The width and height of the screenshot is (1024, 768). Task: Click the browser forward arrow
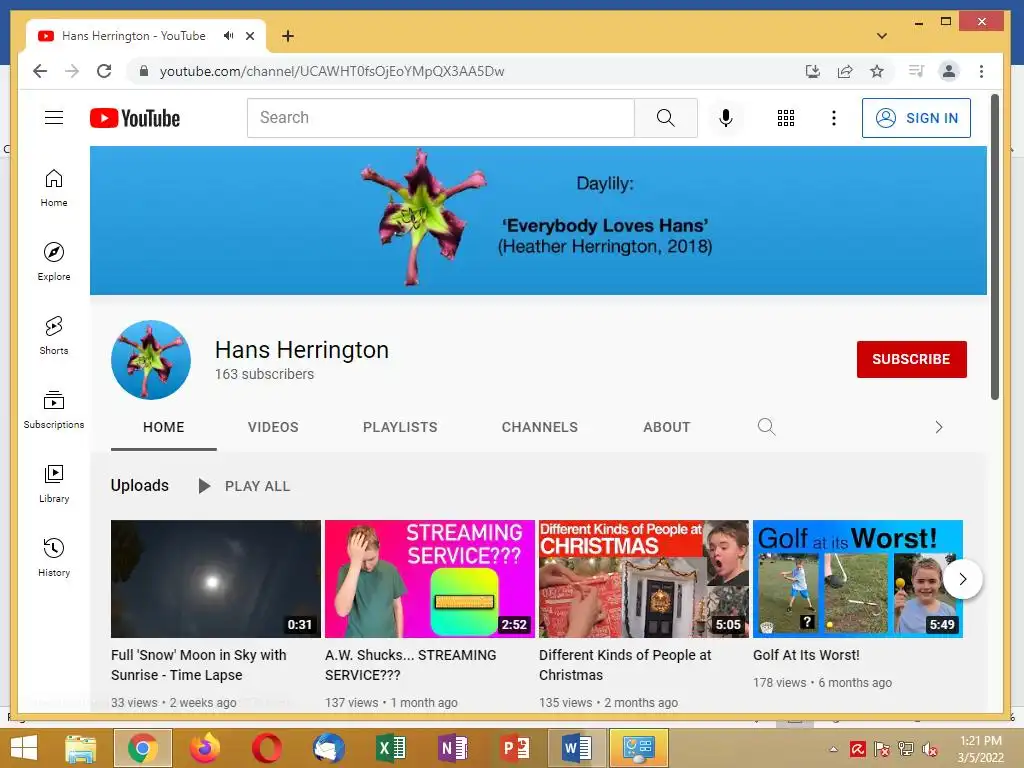click(72, 71)
